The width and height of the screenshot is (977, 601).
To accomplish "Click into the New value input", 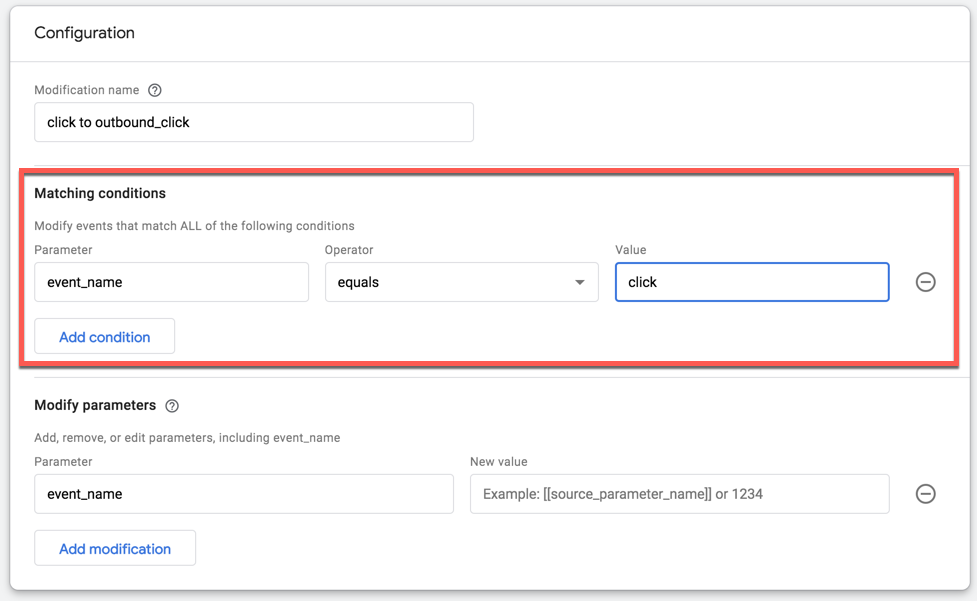I will click(679, 494).
